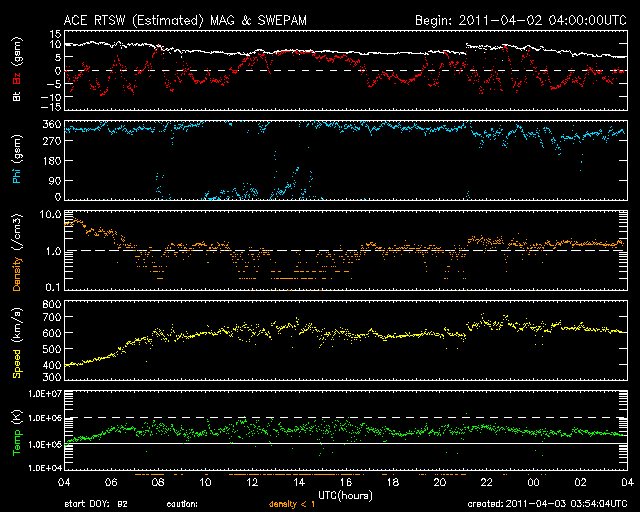The height and width of the screenshot is (512, 640).
Task: Click hour 08 on the time axis
Action: point(158,483)
